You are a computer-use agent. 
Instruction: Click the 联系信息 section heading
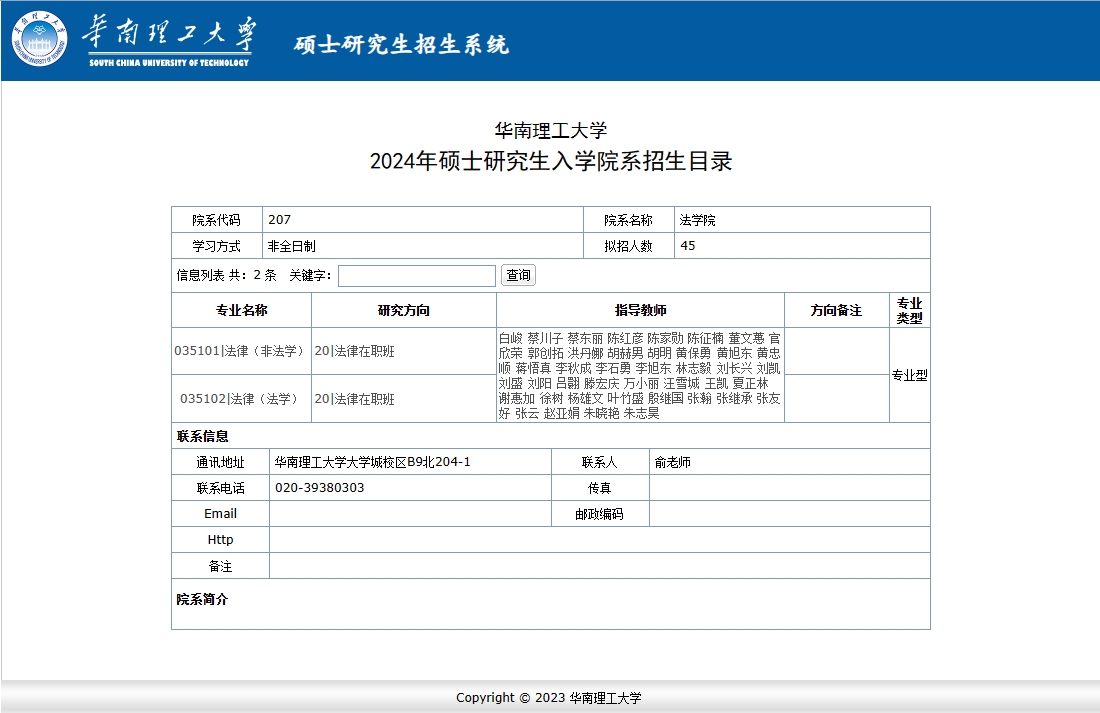[203, 436]
